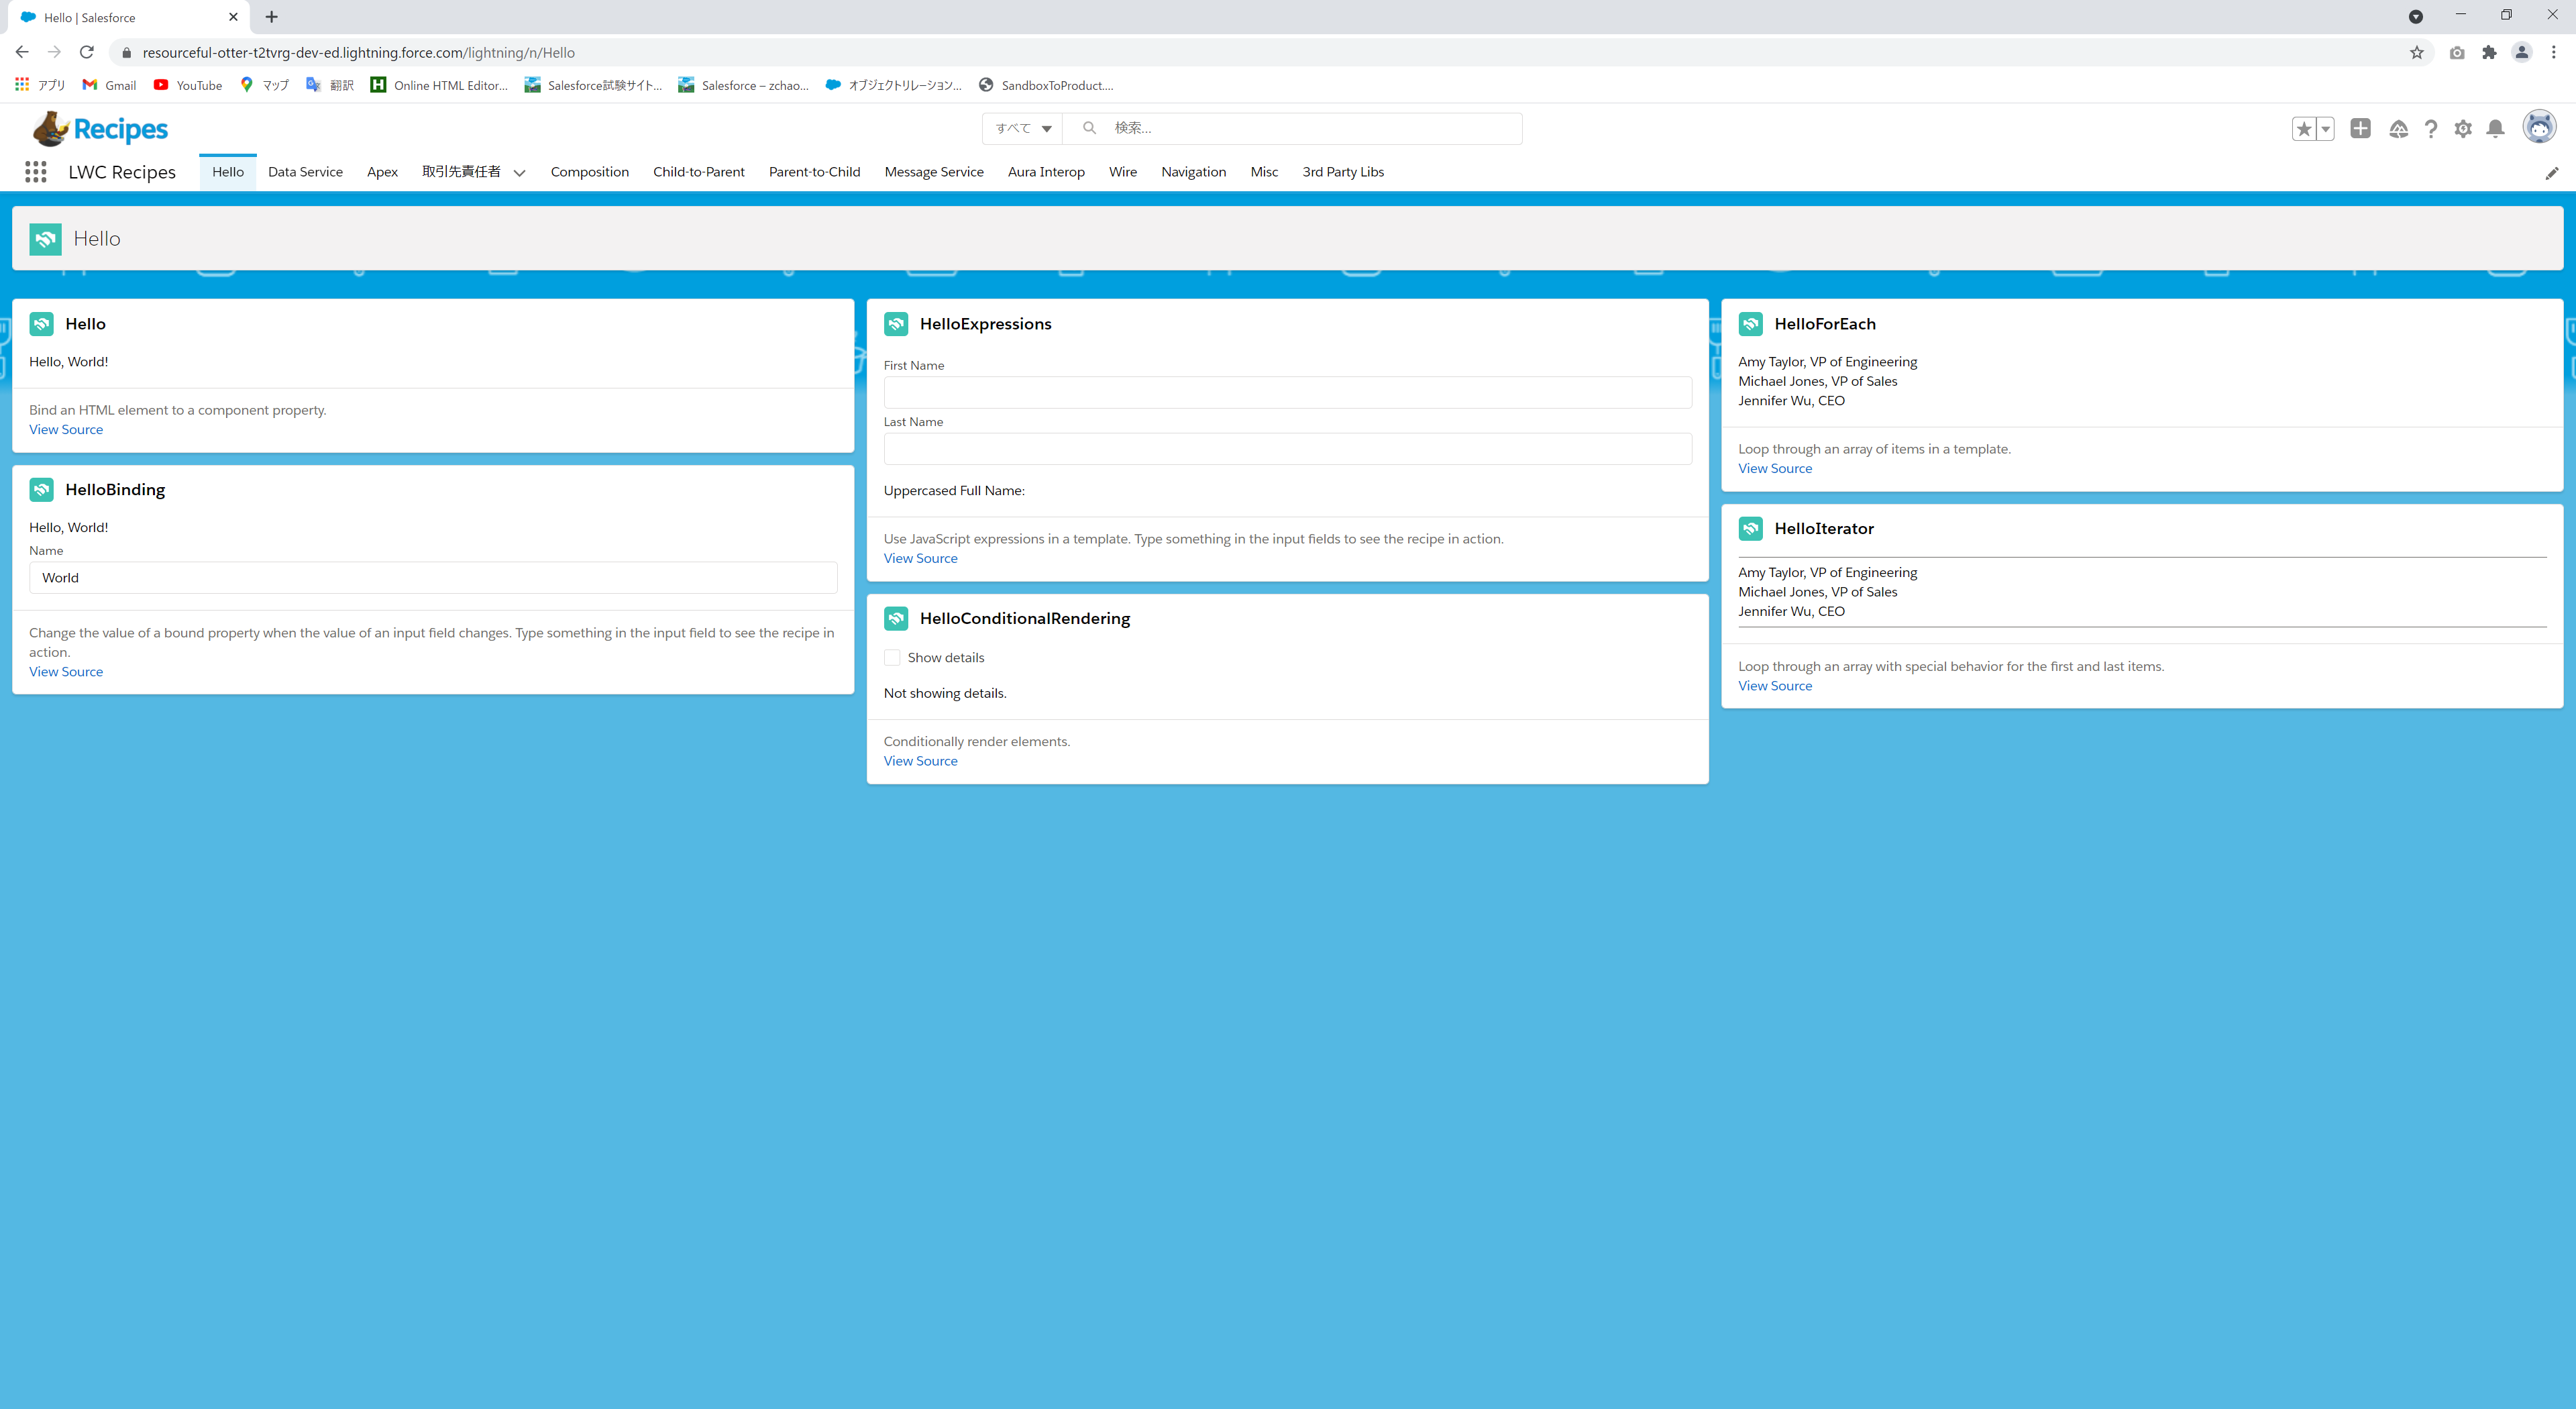Screen dimensions: 2576x1409
Task: Open View Source under Hello card
Action: click(66, 430)
